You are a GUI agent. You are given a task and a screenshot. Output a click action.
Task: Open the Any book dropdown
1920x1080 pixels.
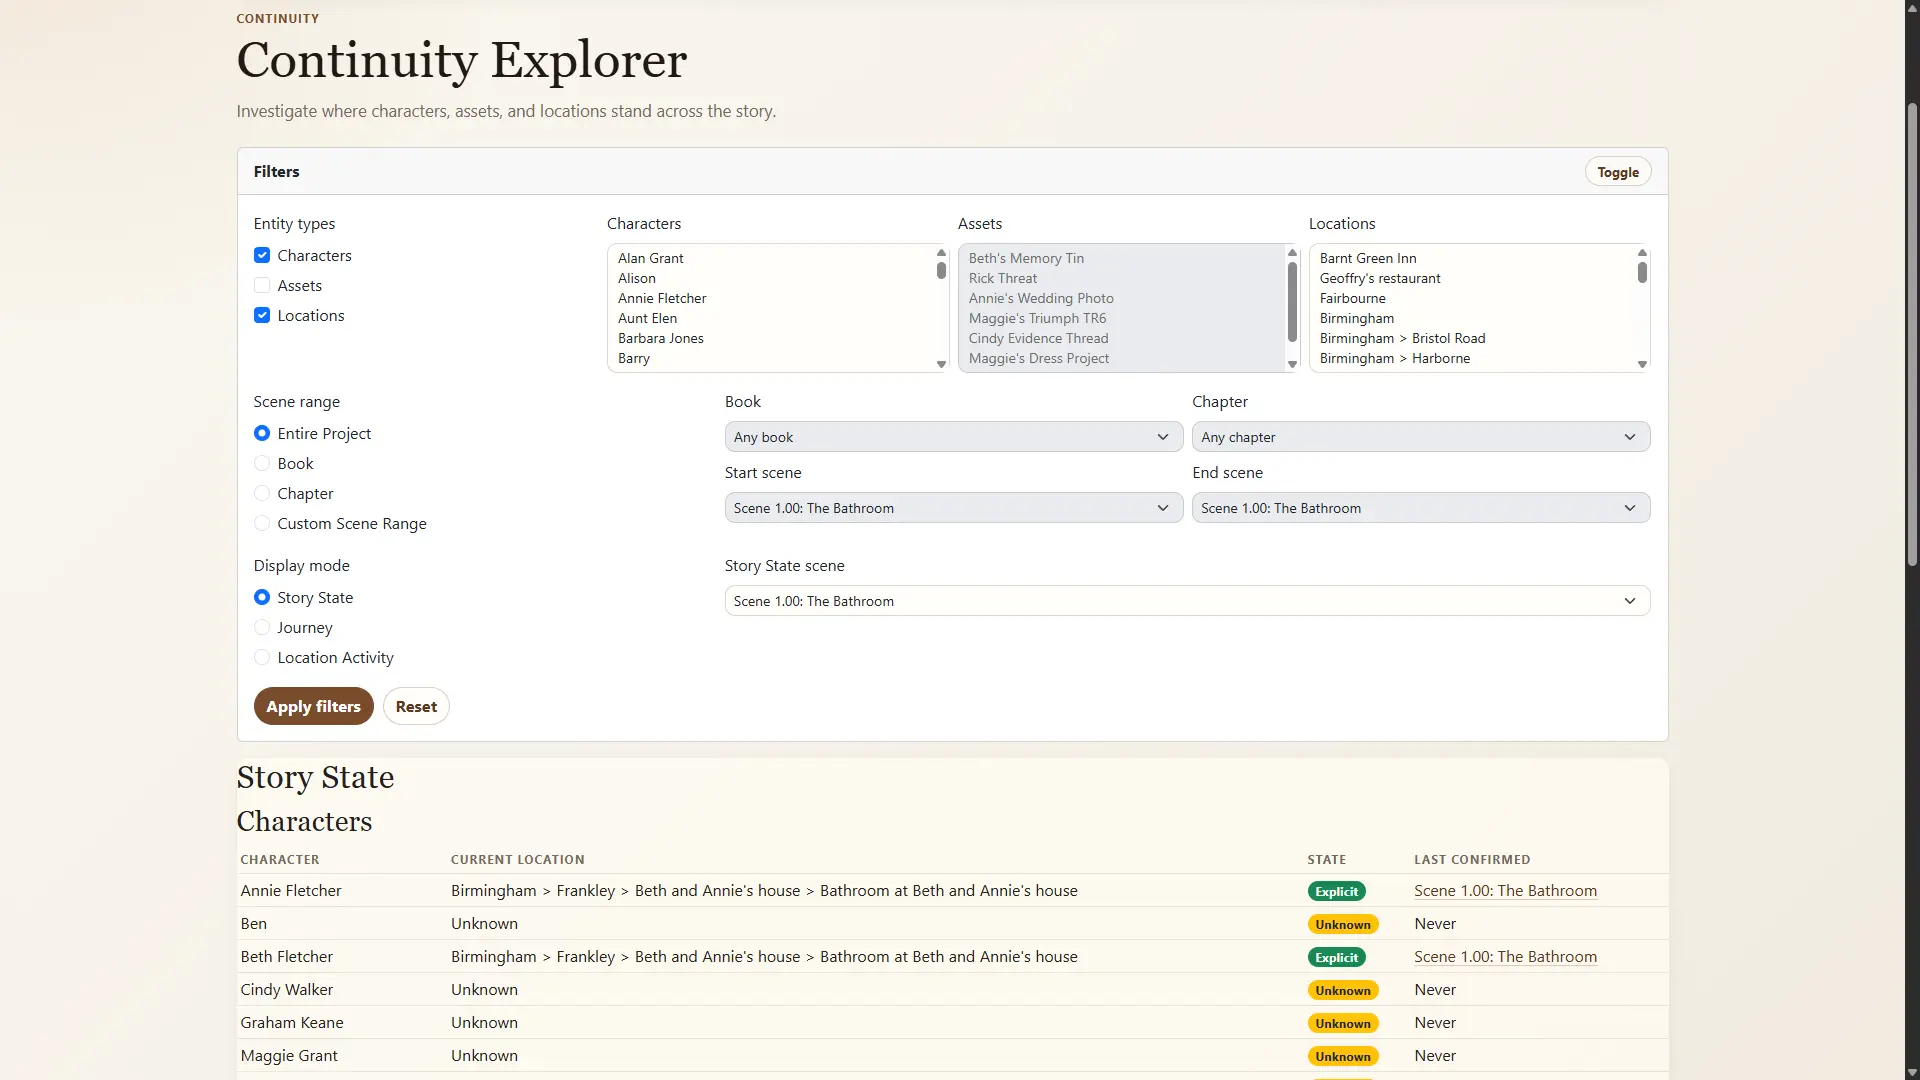(x=953, y=437)
